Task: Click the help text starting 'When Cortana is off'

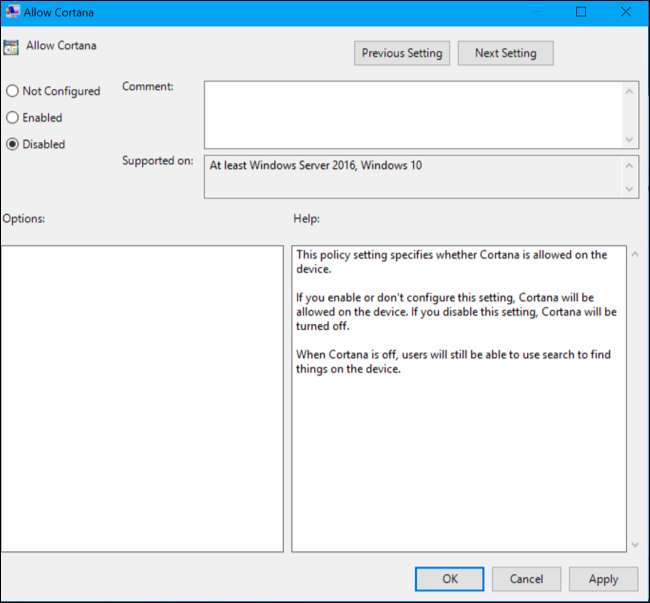Action: coord(454,361)
